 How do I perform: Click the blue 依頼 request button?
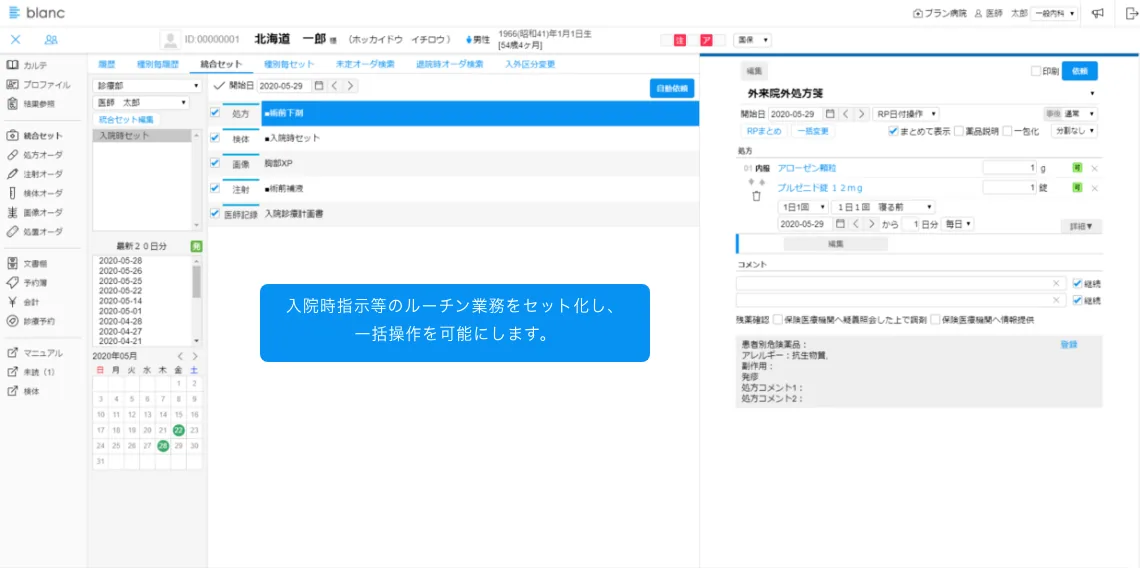1080,71
